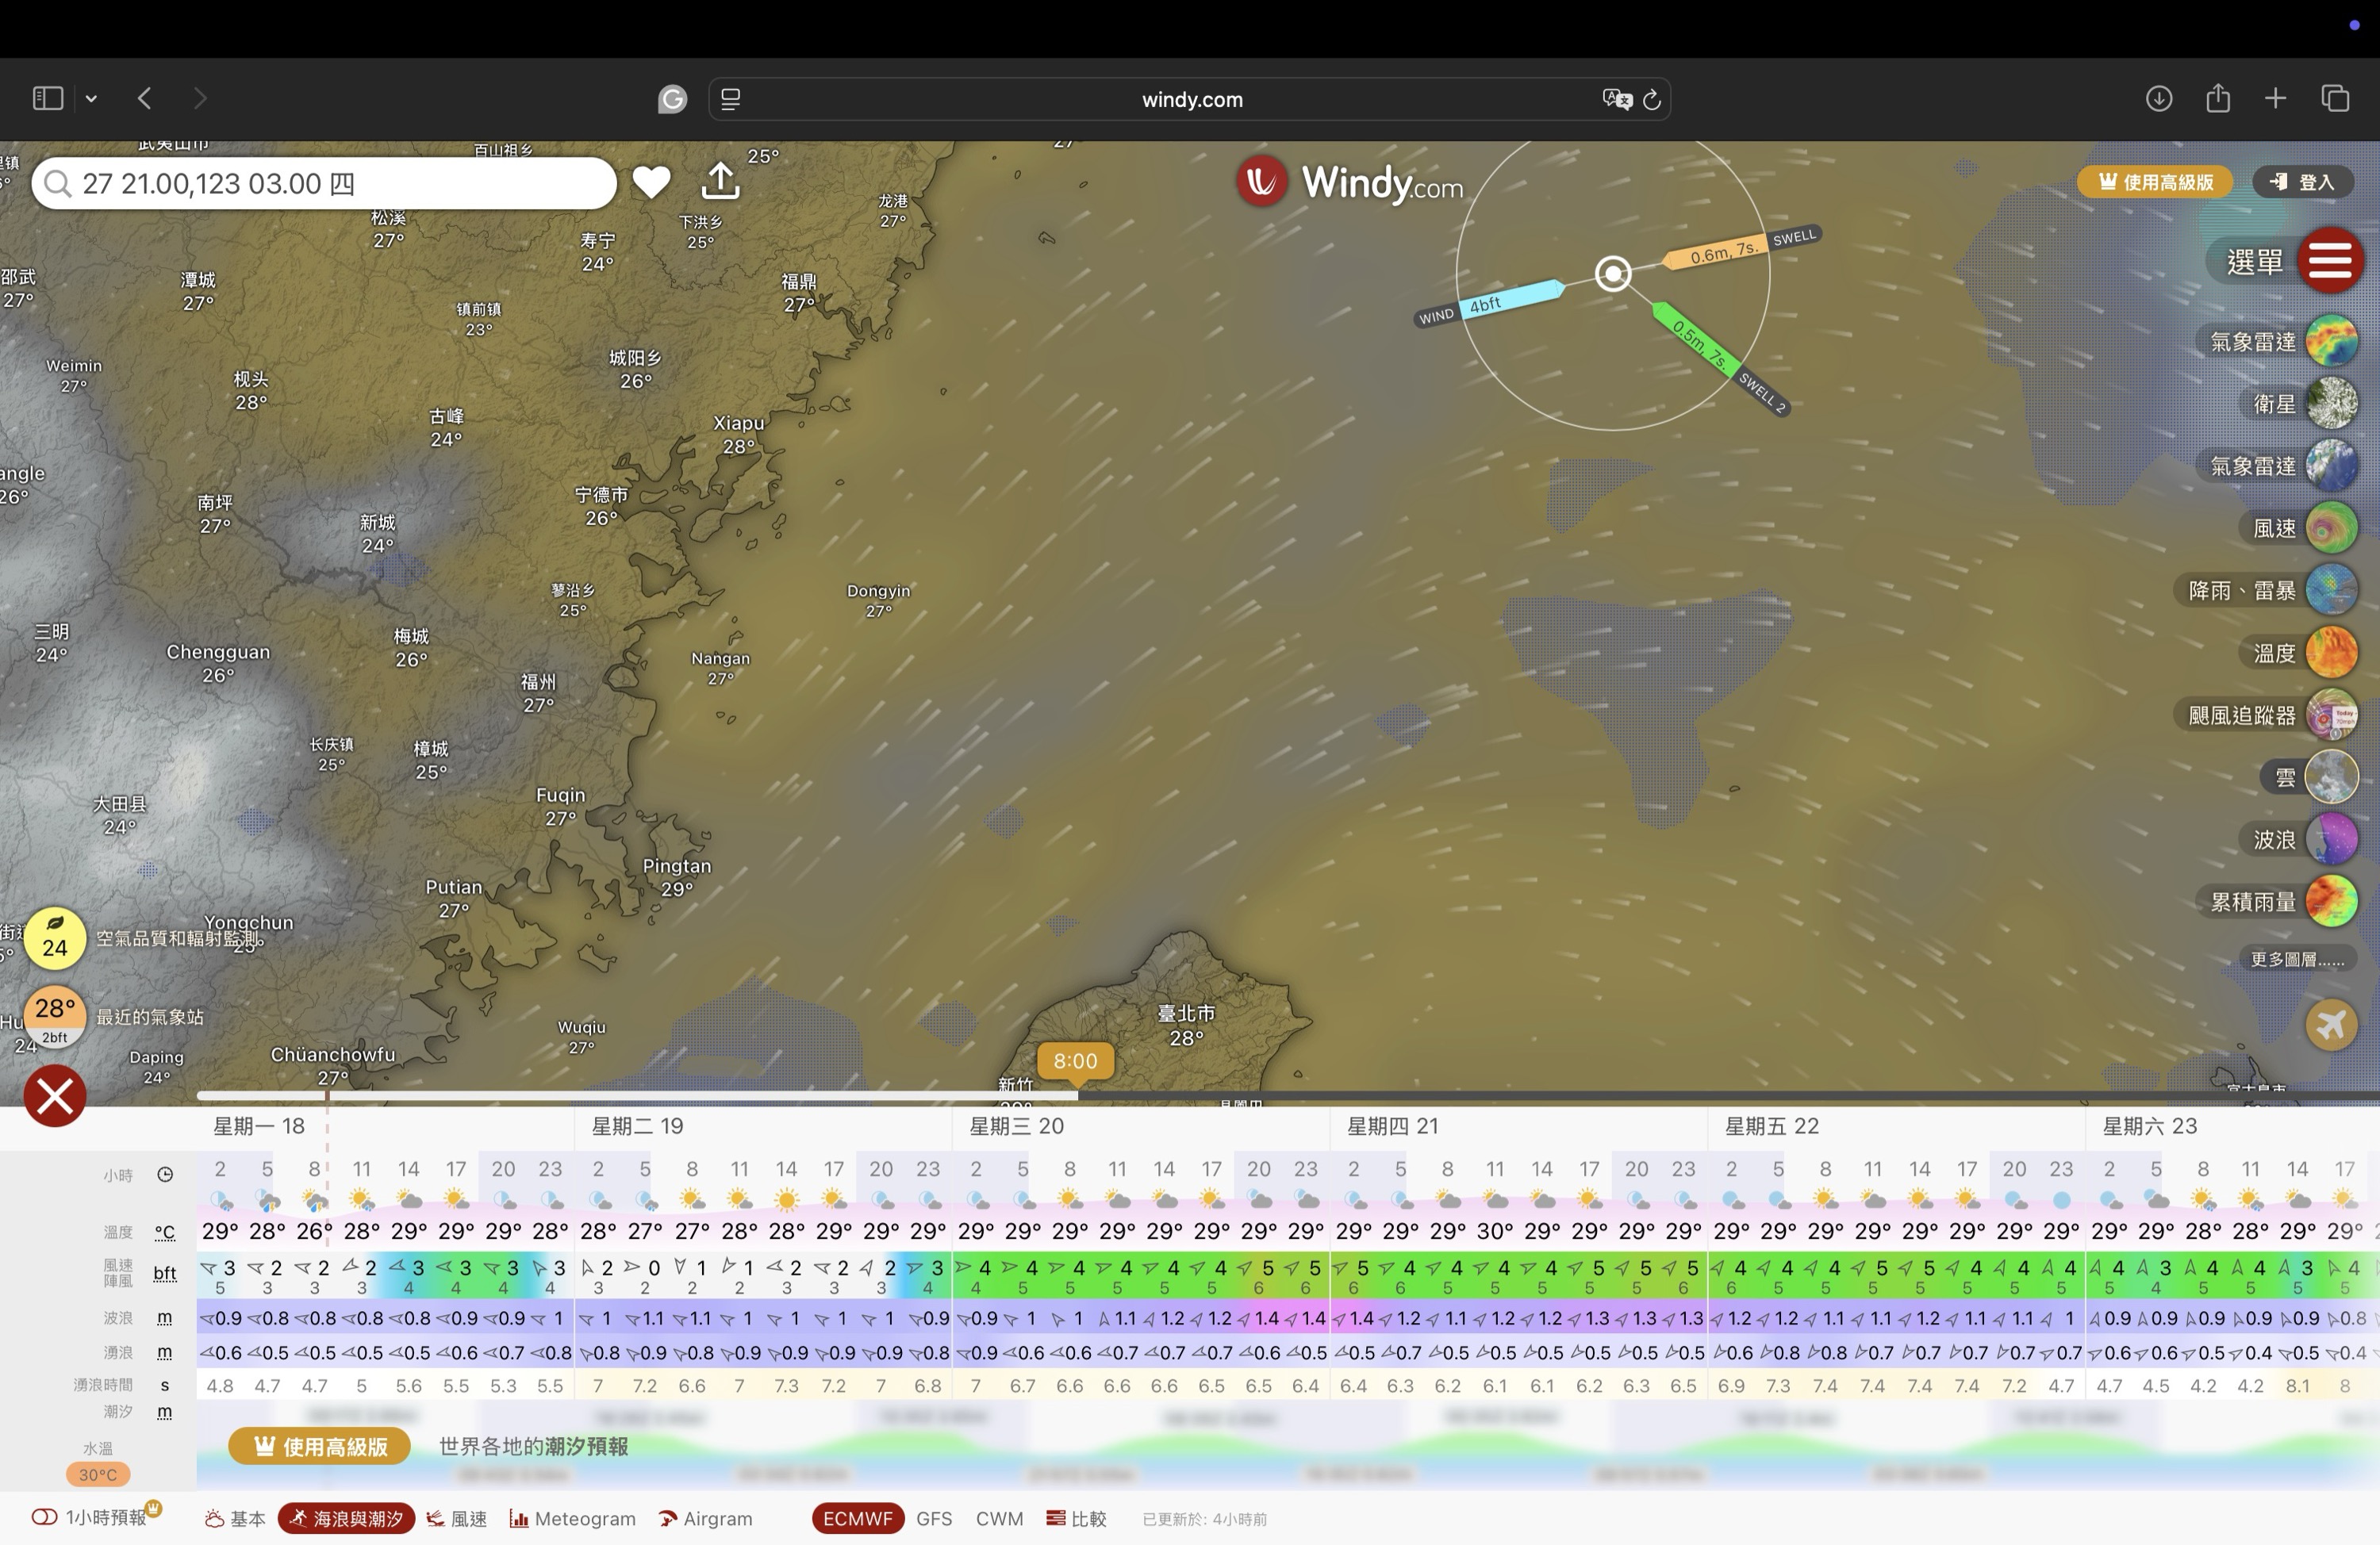2380x1545 pixels.
Task: Switch to the Meteogram tab
Action: [573, 1518]
